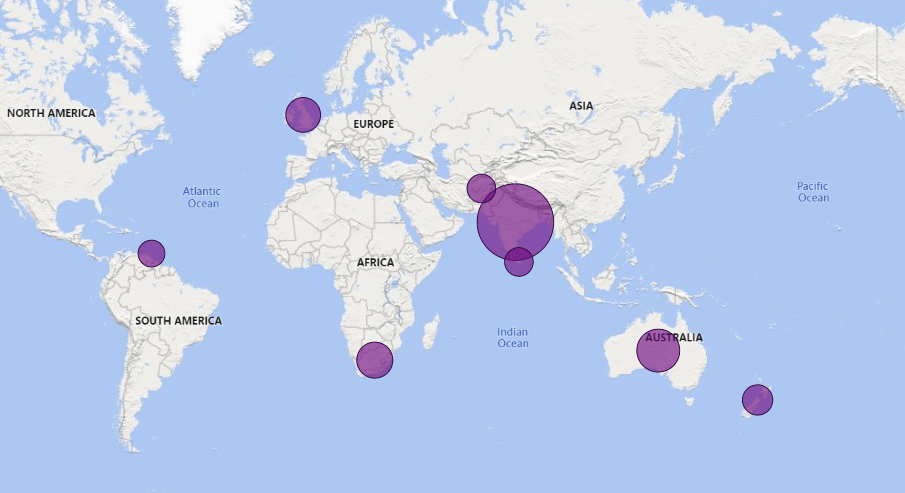This screenshot has width=905, height=493.
Task: Click the EUROPE map label
Action: click(x=373, y=124)
